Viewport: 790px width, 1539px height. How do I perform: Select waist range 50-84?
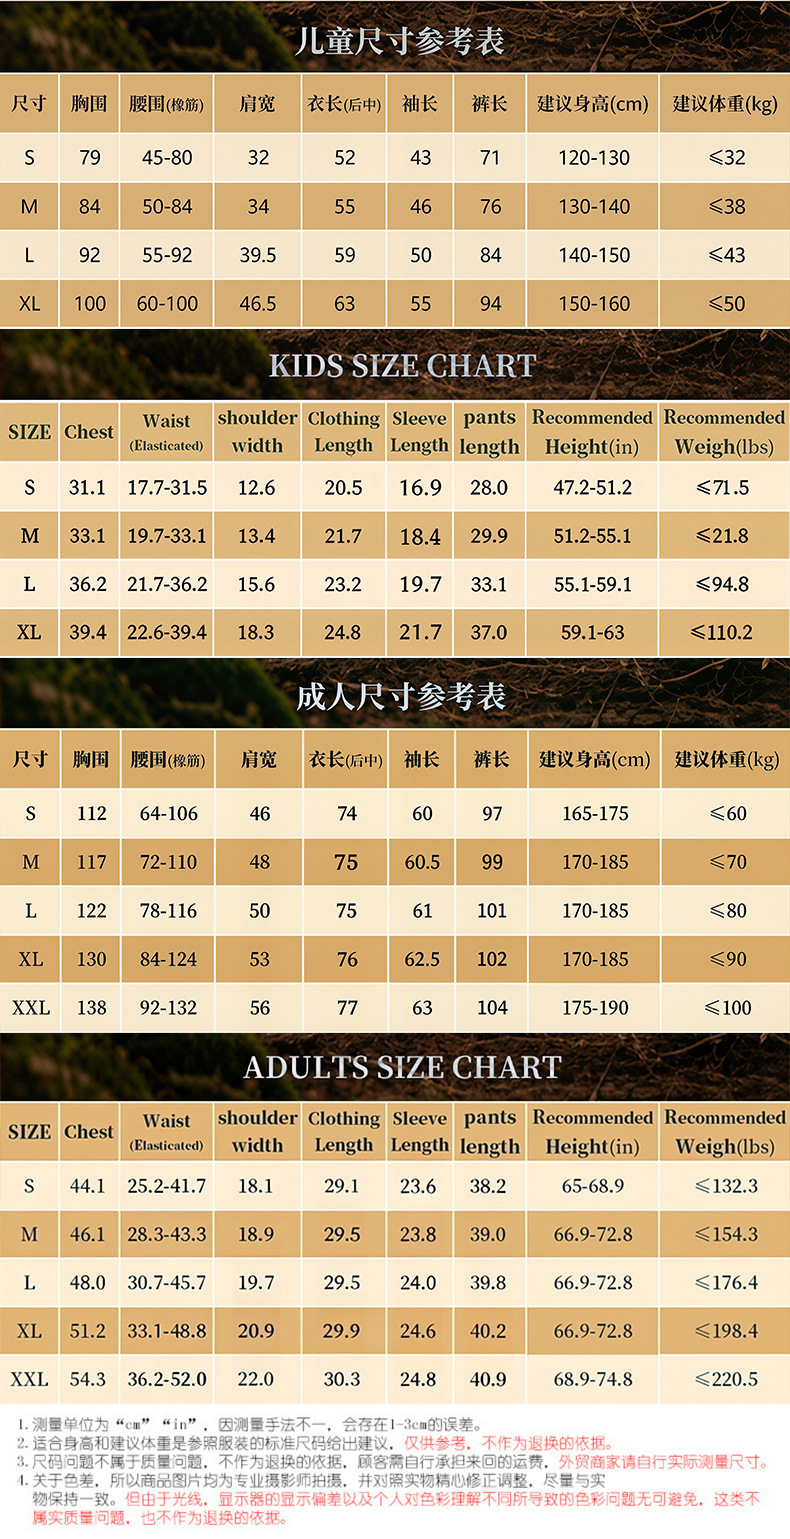(167, 207)
